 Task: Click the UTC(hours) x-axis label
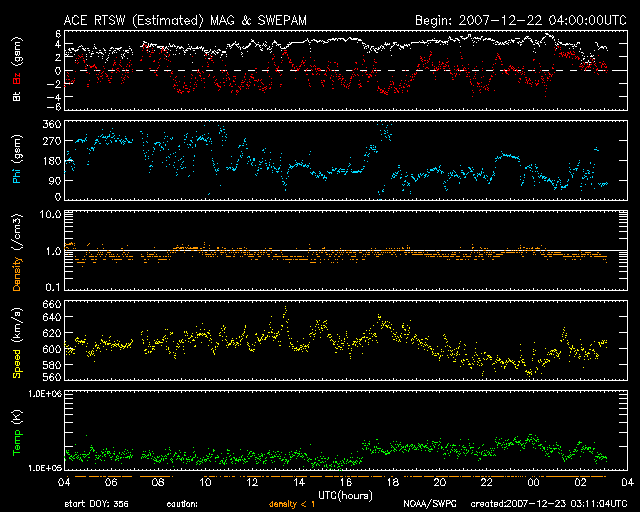point(343,494)
